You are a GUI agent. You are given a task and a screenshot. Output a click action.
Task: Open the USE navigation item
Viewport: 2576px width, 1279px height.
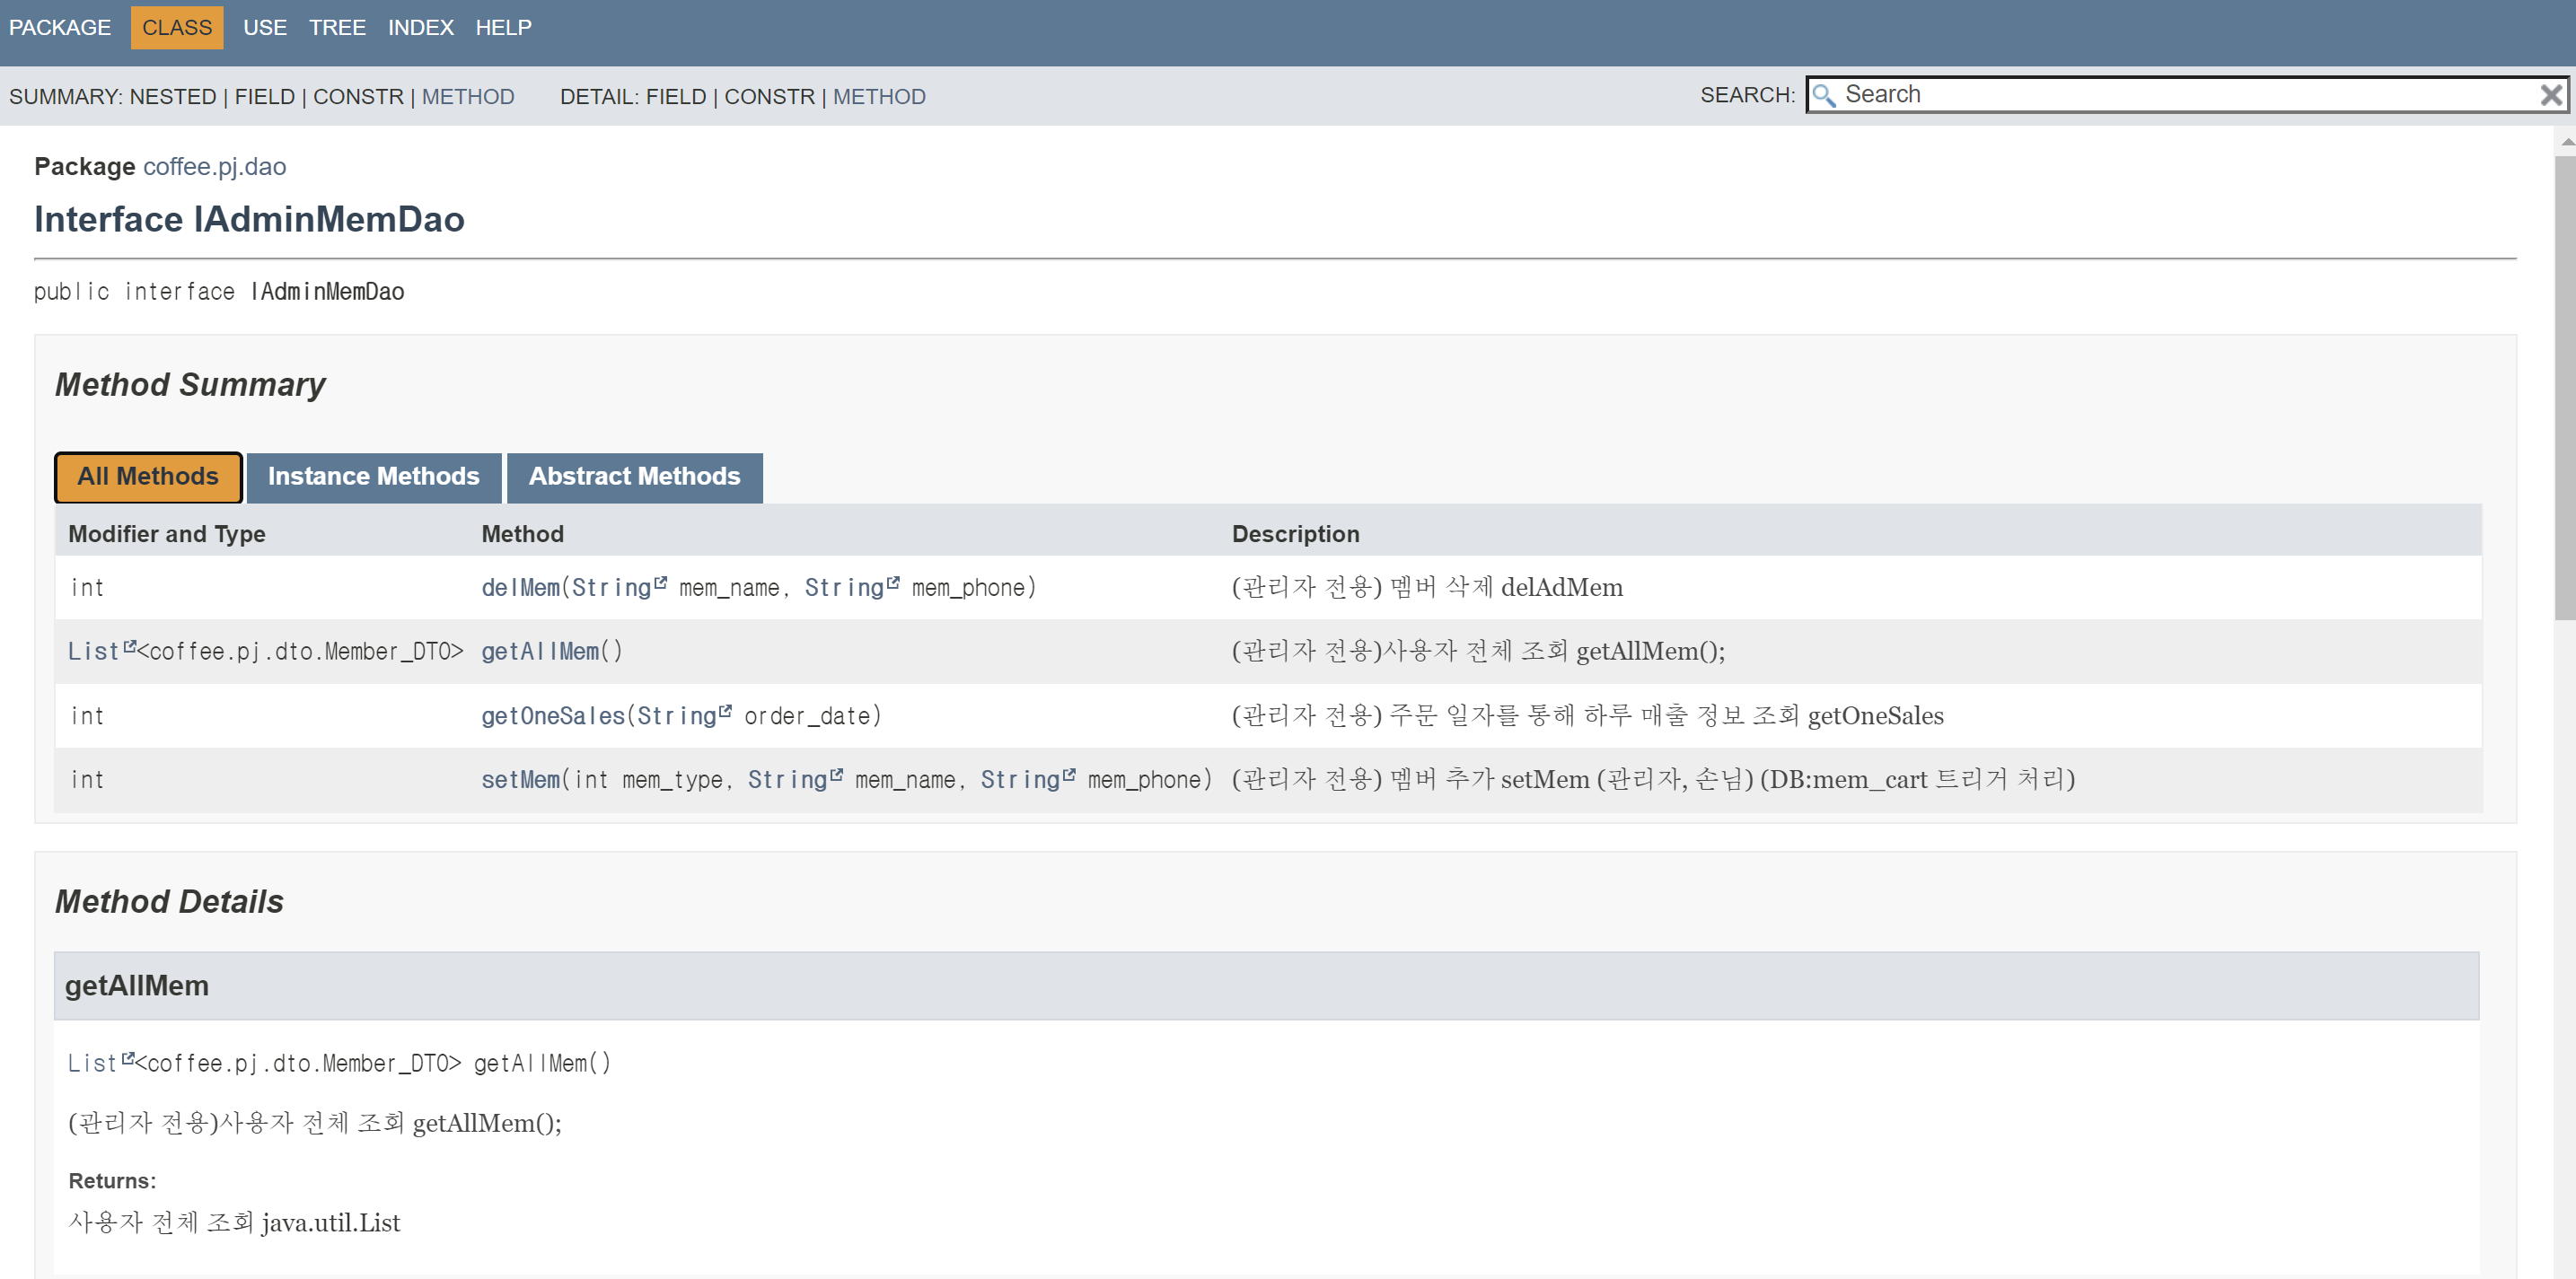coord(265,27)
